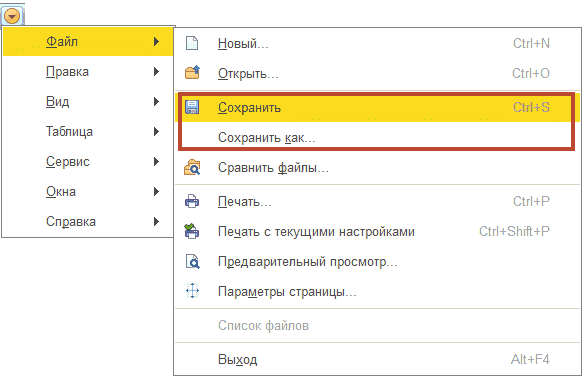This screenshot has height=376, width=582.
Task: Click the Ctrl+P shortcut text
Action: pyautogui.click(x=531, y=201)
